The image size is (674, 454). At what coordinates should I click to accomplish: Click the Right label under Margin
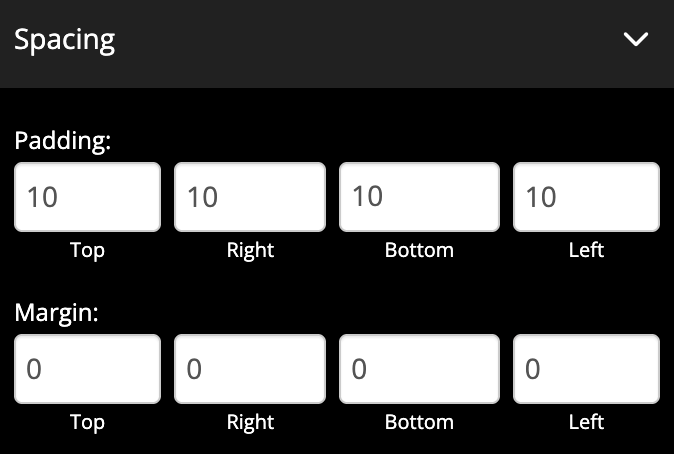250,422
